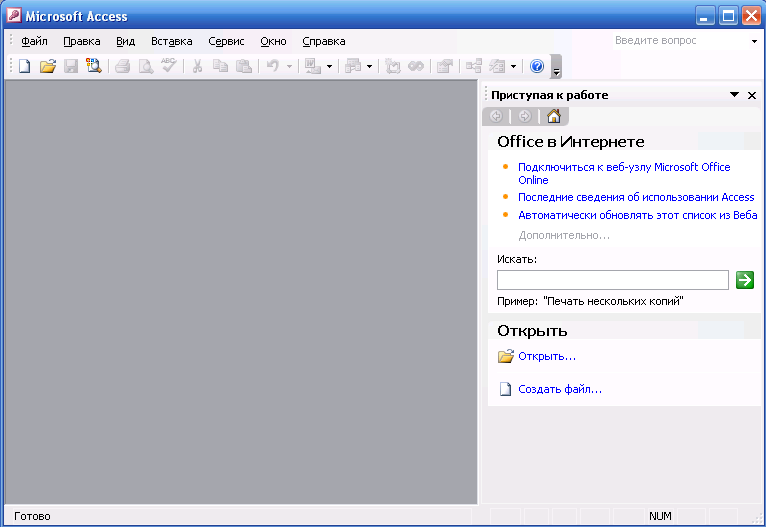
Task: Open the question box dropdown arrow
Action: (754, 42)
